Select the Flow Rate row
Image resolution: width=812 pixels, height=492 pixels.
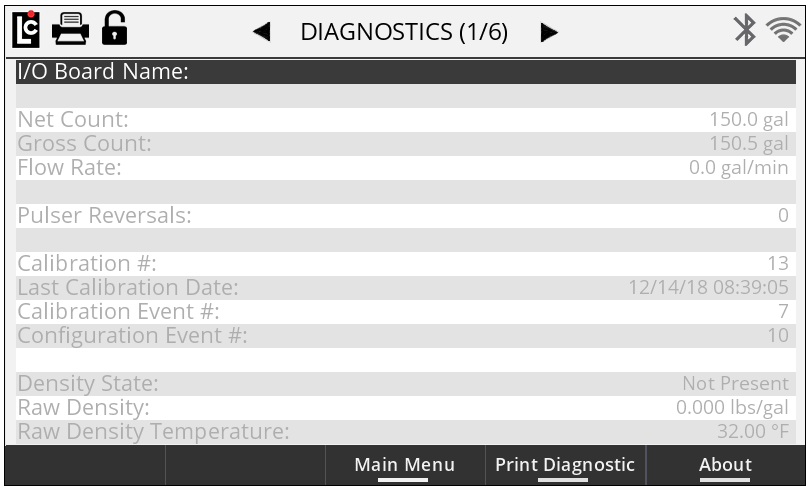pos(404,168)
